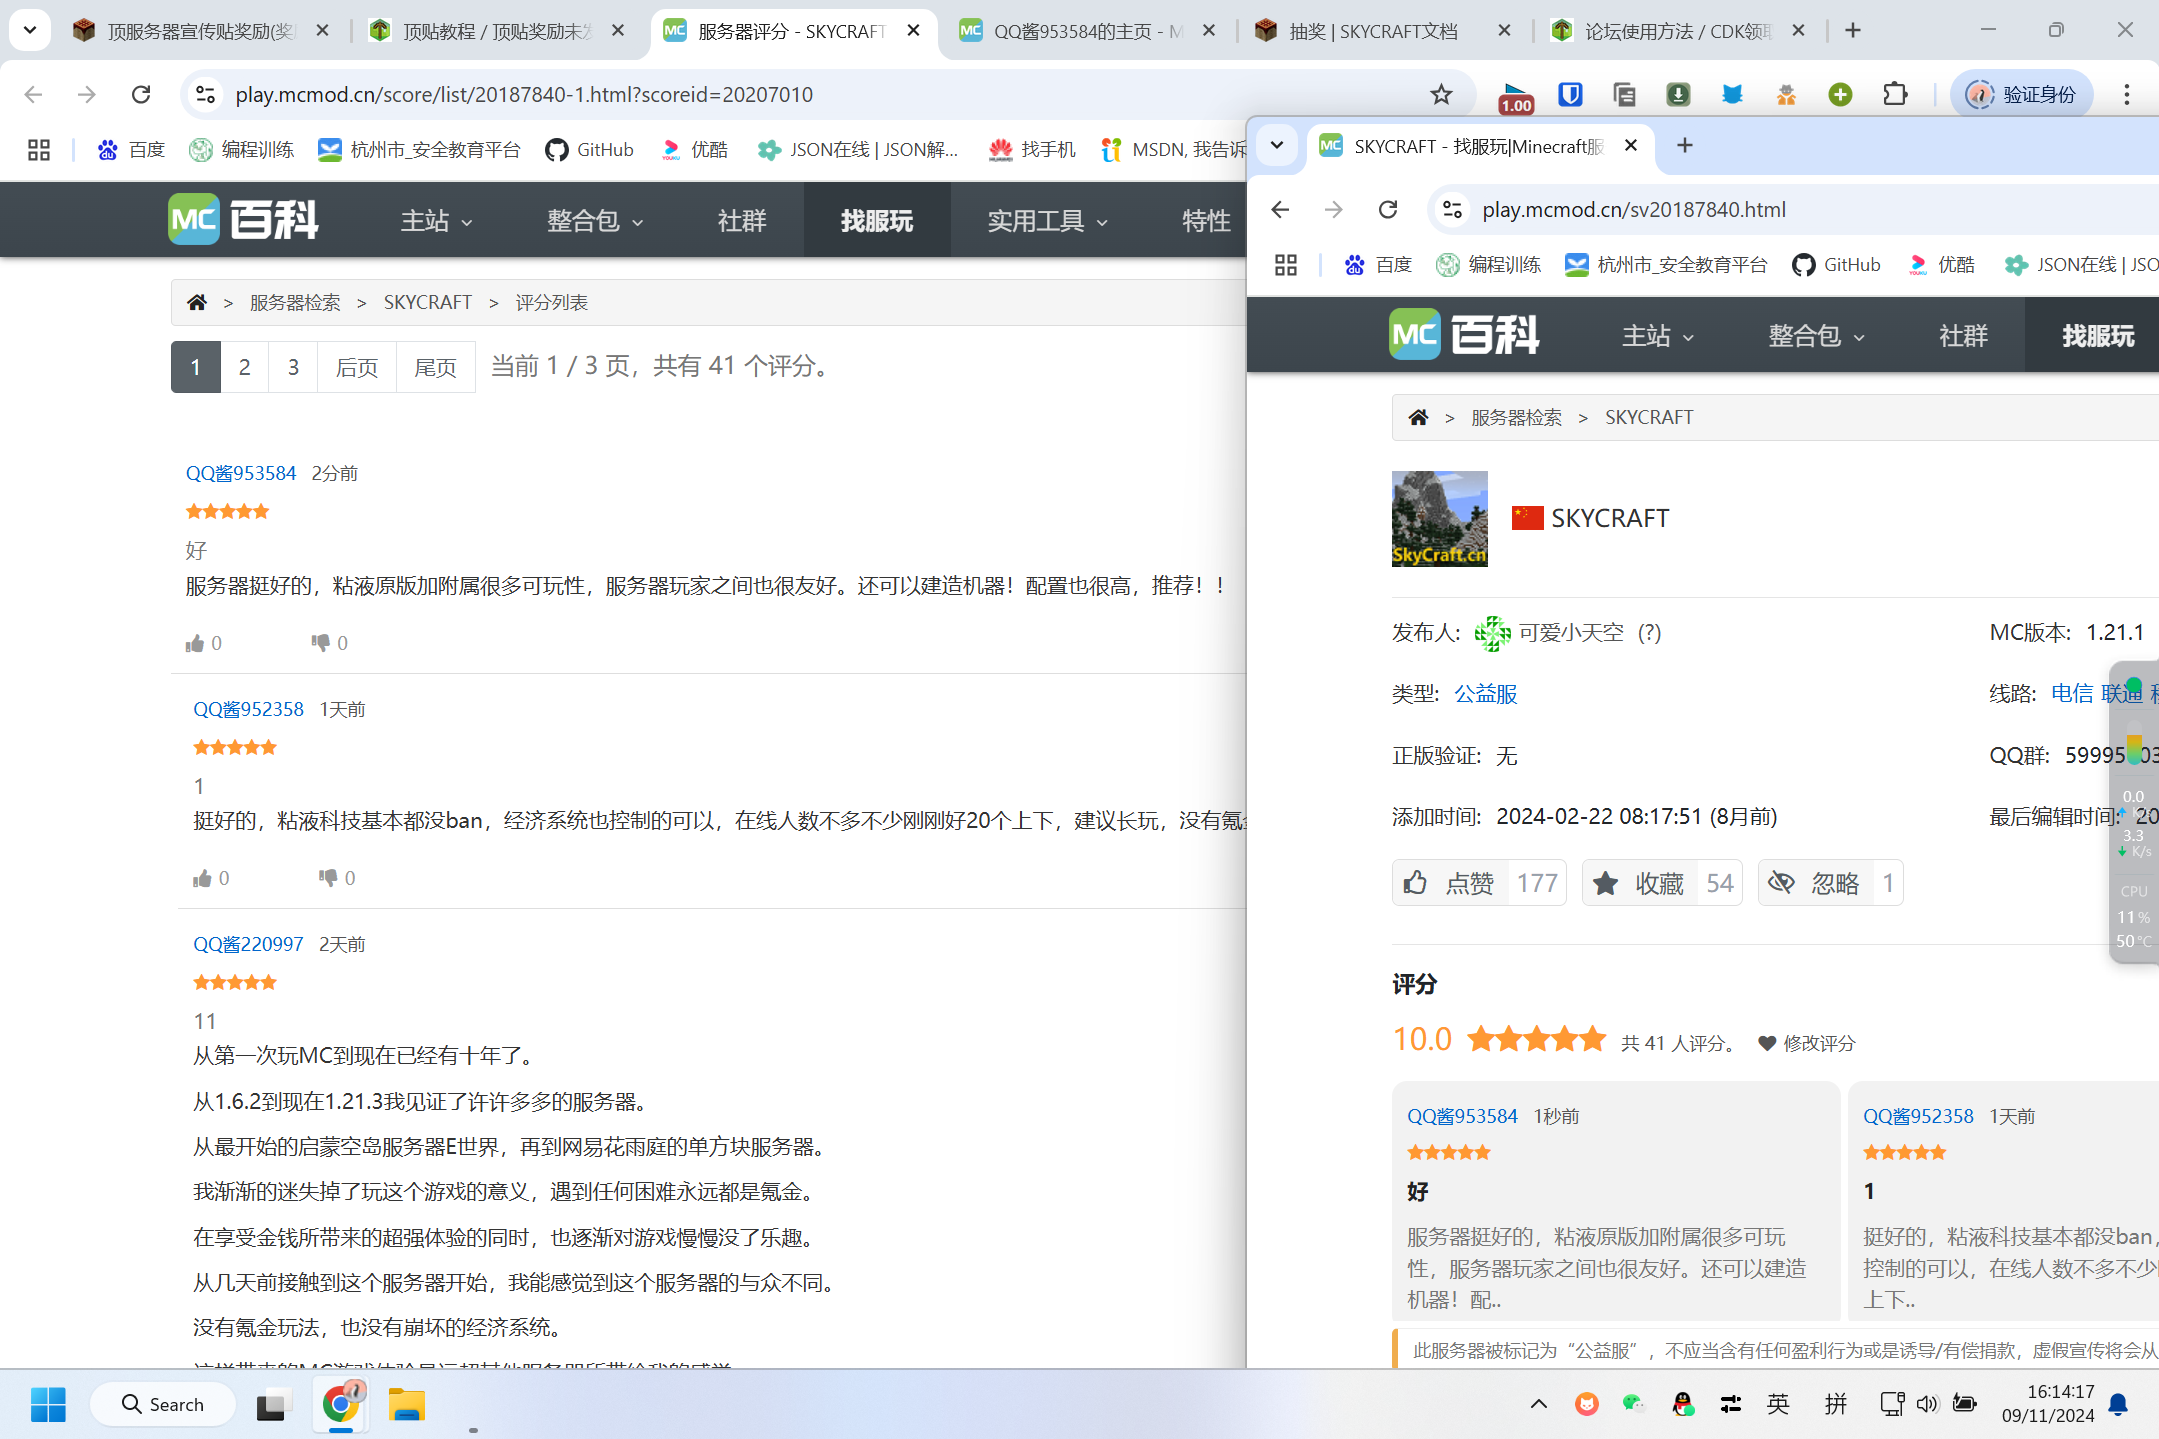The height and width of the screenshot is (1439, 2159).
Task: Open Chrome menu three dots in back window
Action: click(2127, 94)
